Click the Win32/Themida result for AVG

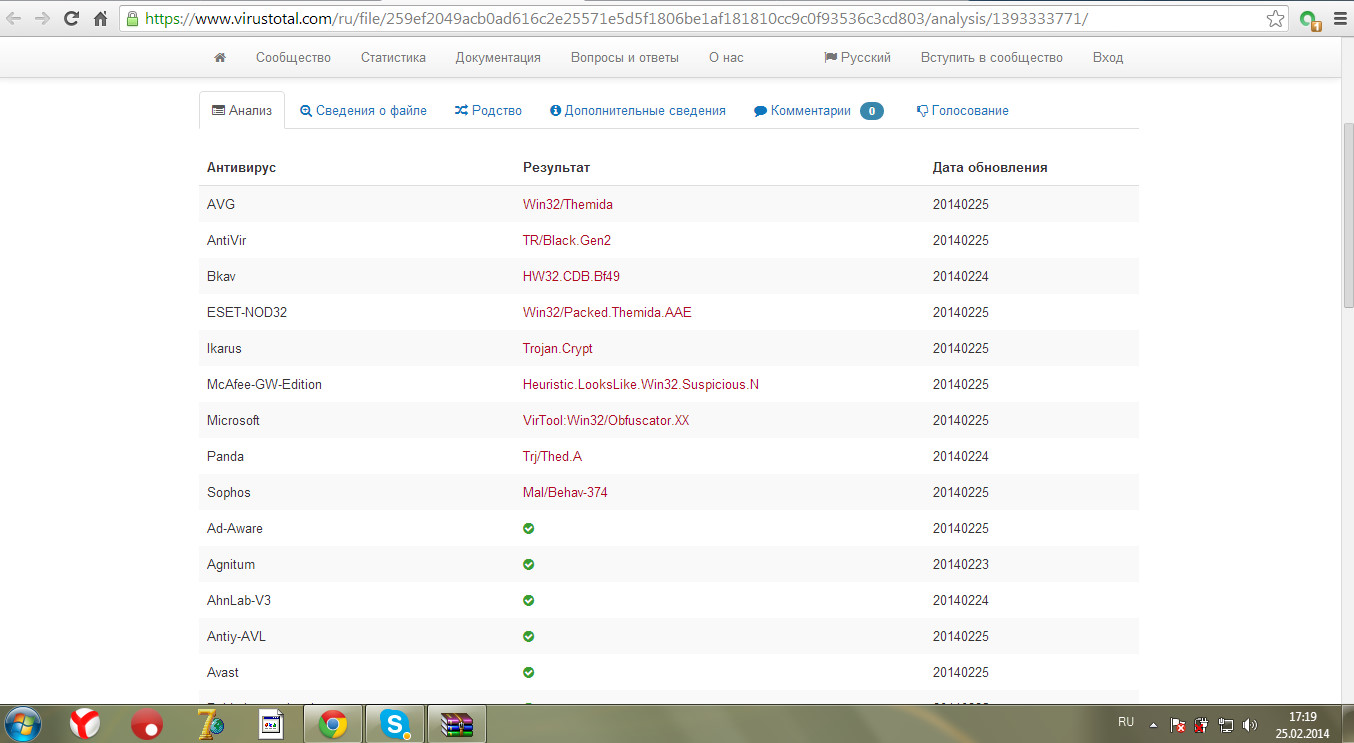(x=568, y=204)
